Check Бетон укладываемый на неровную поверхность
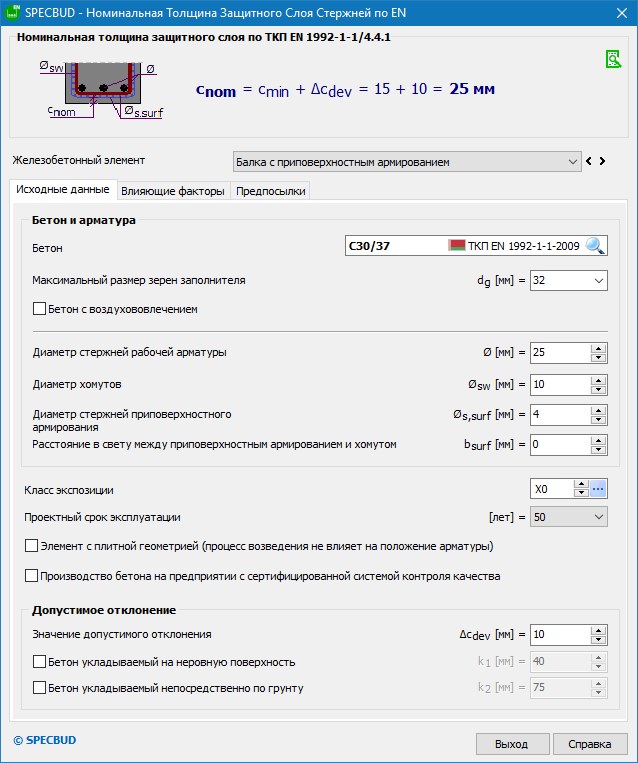 (41, 662)
